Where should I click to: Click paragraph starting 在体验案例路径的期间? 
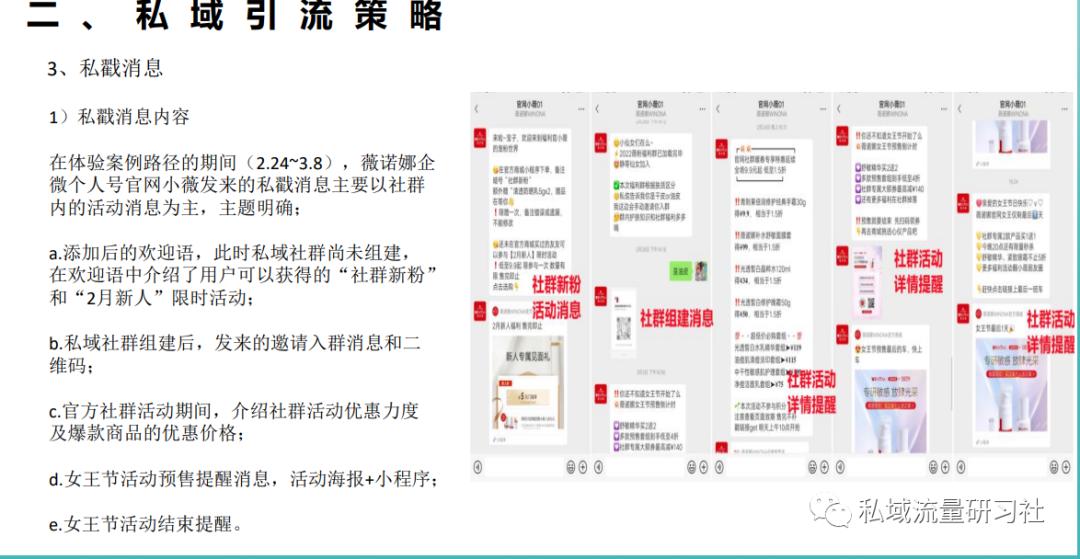pos(242,186)
